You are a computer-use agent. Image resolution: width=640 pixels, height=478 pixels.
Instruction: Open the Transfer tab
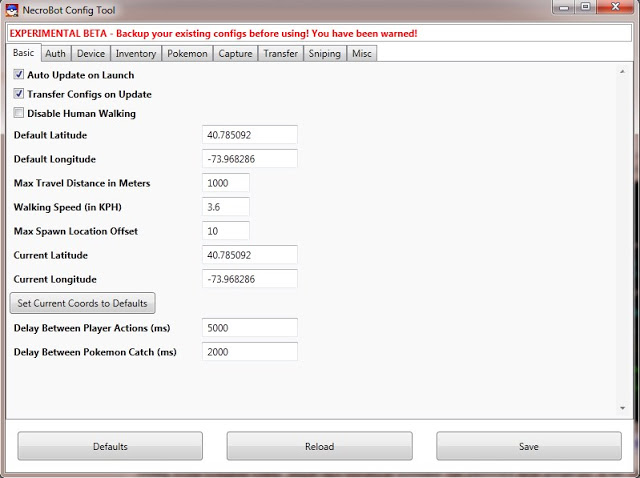click(281, 53)
